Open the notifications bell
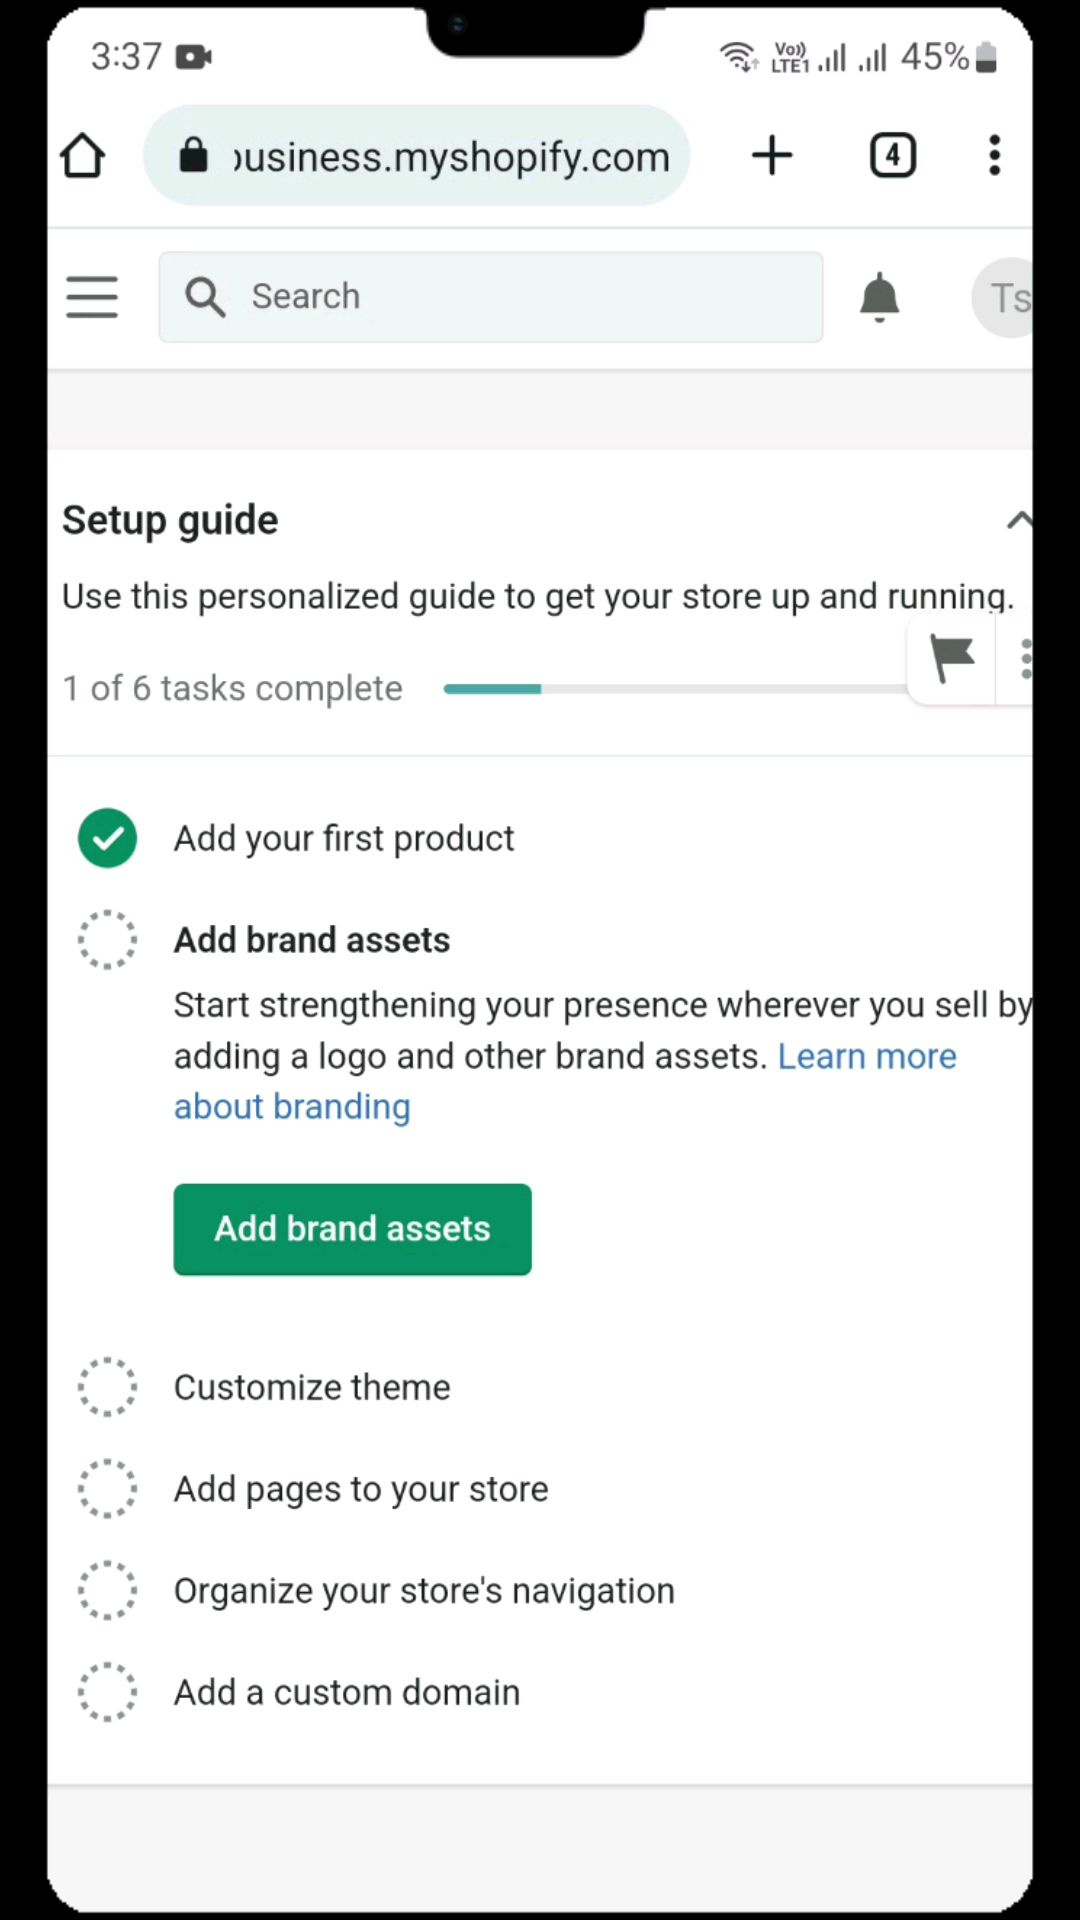Screen dimensions: 1080x1920 (x=880, y=297)
